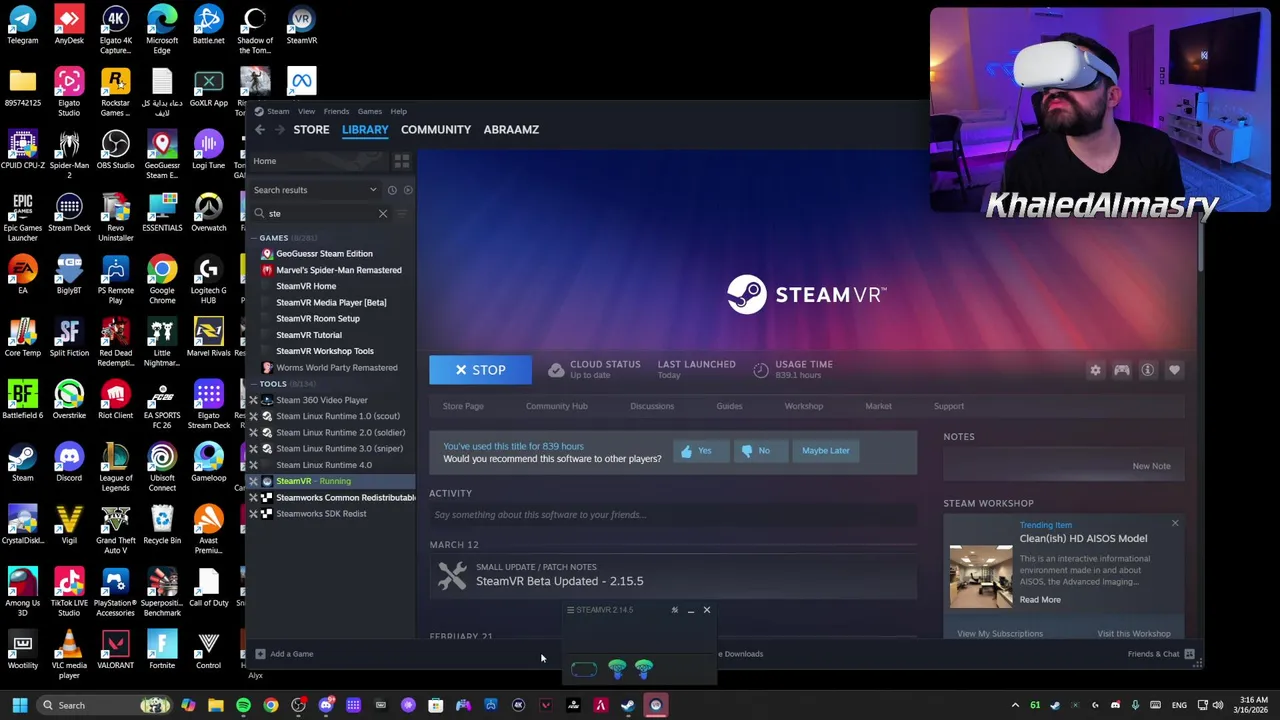The height and width of the screenshot is (720, 1280).
Task: Click the Steam back navigation arrow
Action: pyautogui.click(x=260, y=130)
